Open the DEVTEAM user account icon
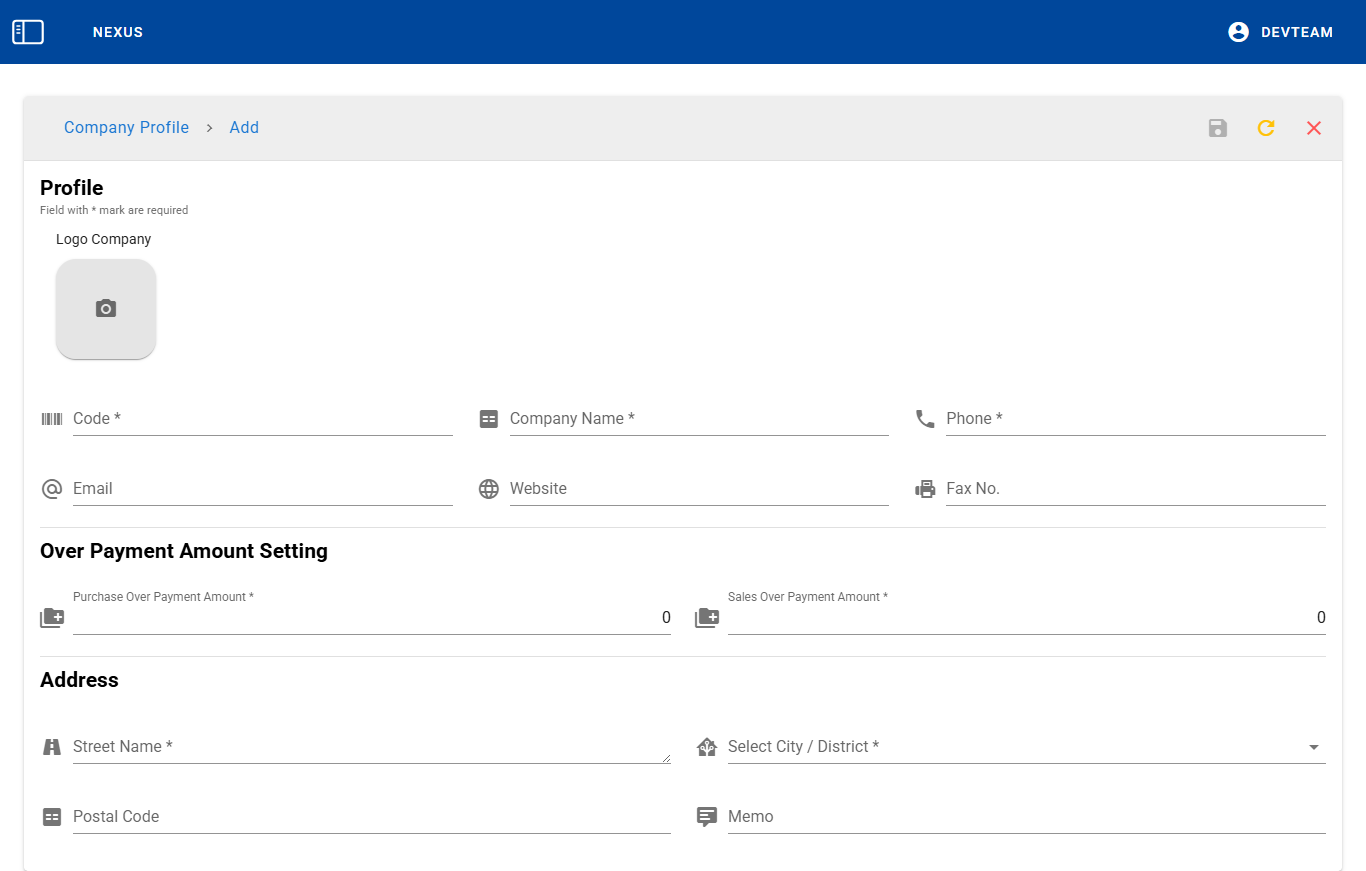Screen dimensions: 1366x871 click(x=1238, y=32)
